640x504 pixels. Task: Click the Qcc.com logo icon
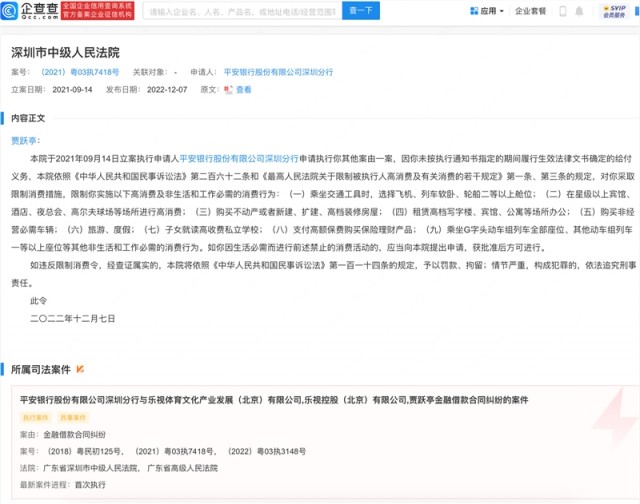pos(9,11)
